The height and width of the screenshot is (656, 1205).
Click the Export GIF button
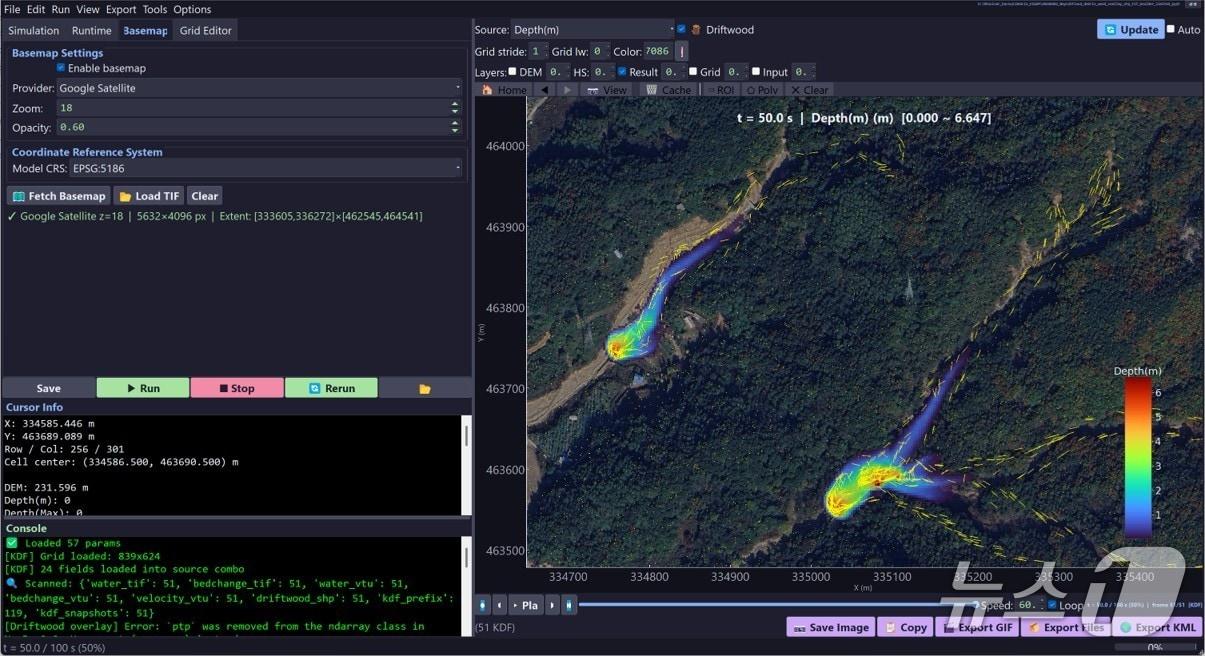point(974,627)
